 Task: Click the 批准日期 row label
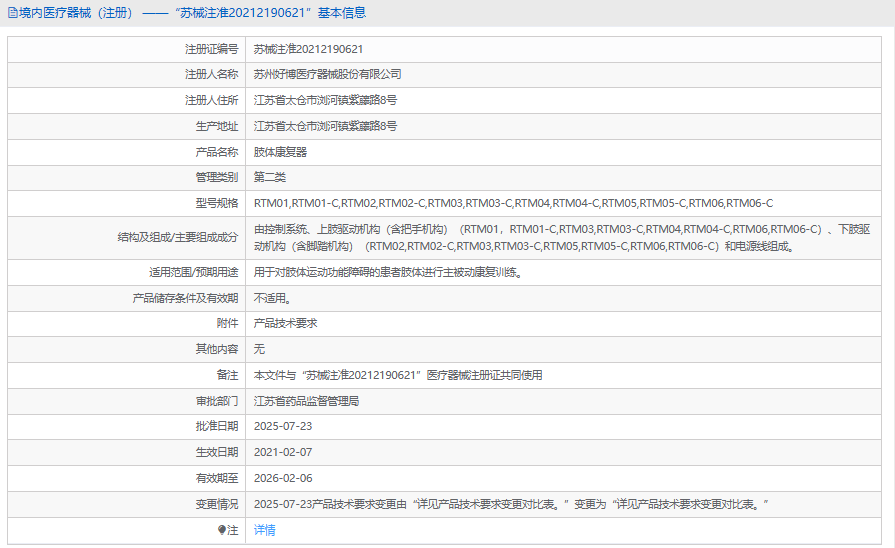pyautogui.click(x=217, y=426)
